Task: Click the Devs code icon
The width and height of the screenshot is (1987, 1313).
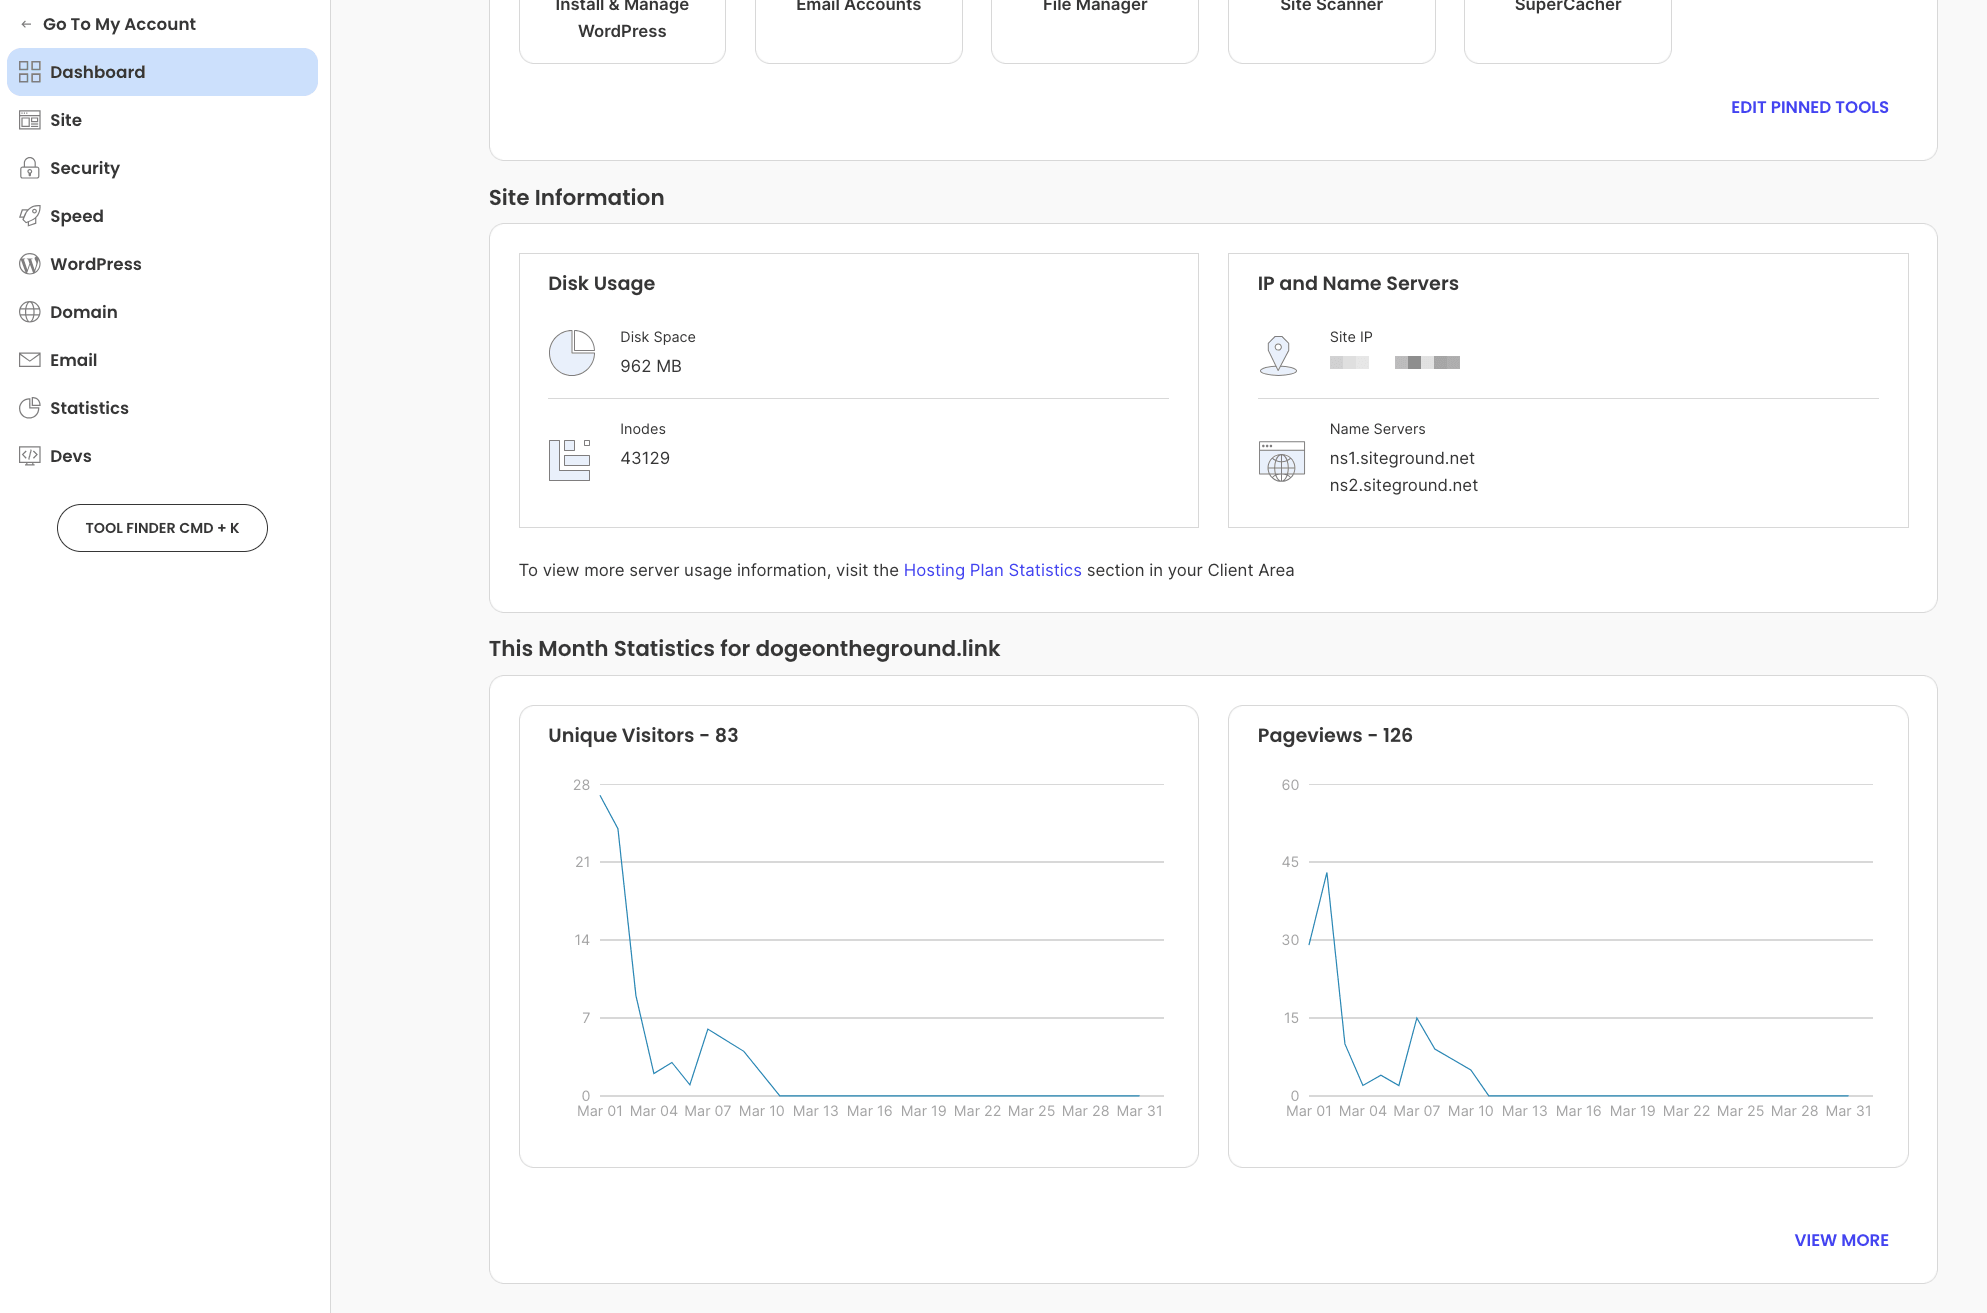Action: click(x=30, y=456)
